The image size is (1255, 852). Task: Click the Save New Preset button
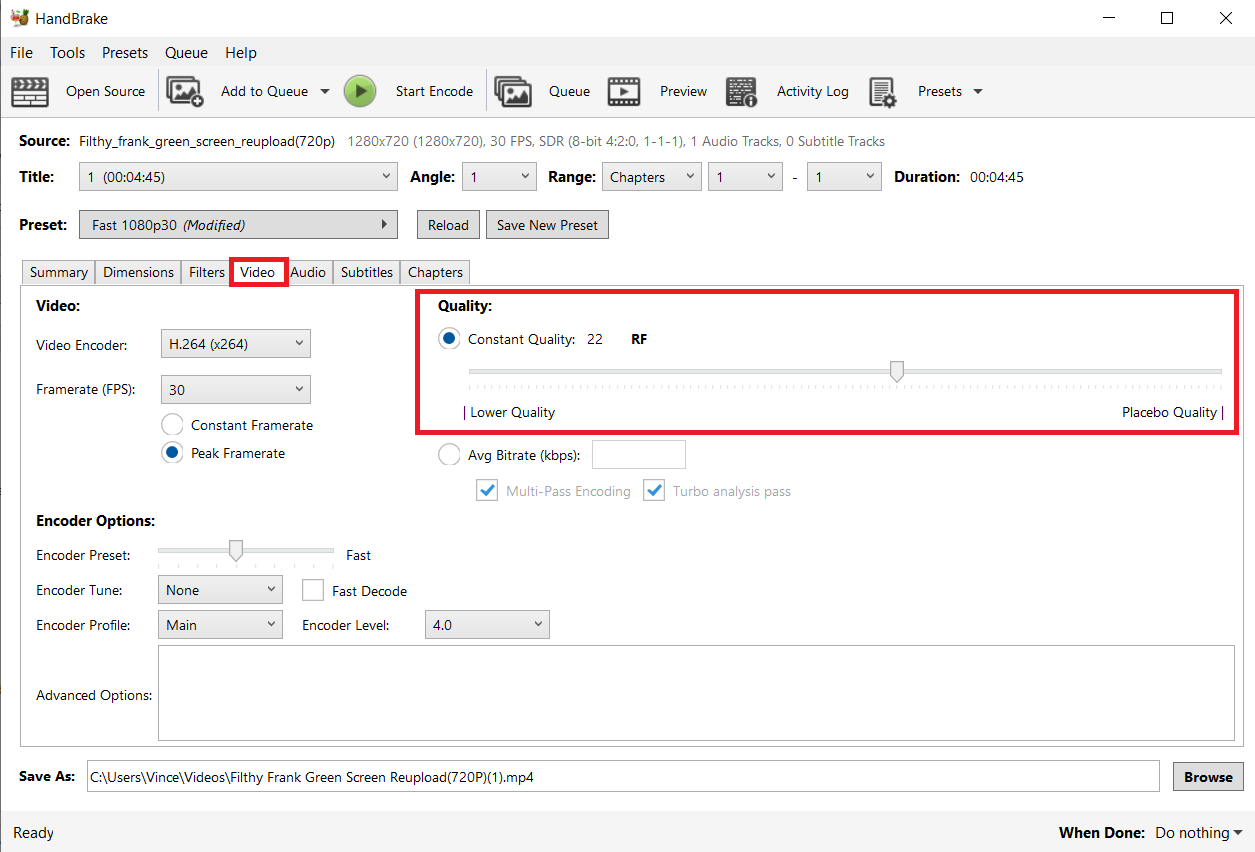[547, 224]
